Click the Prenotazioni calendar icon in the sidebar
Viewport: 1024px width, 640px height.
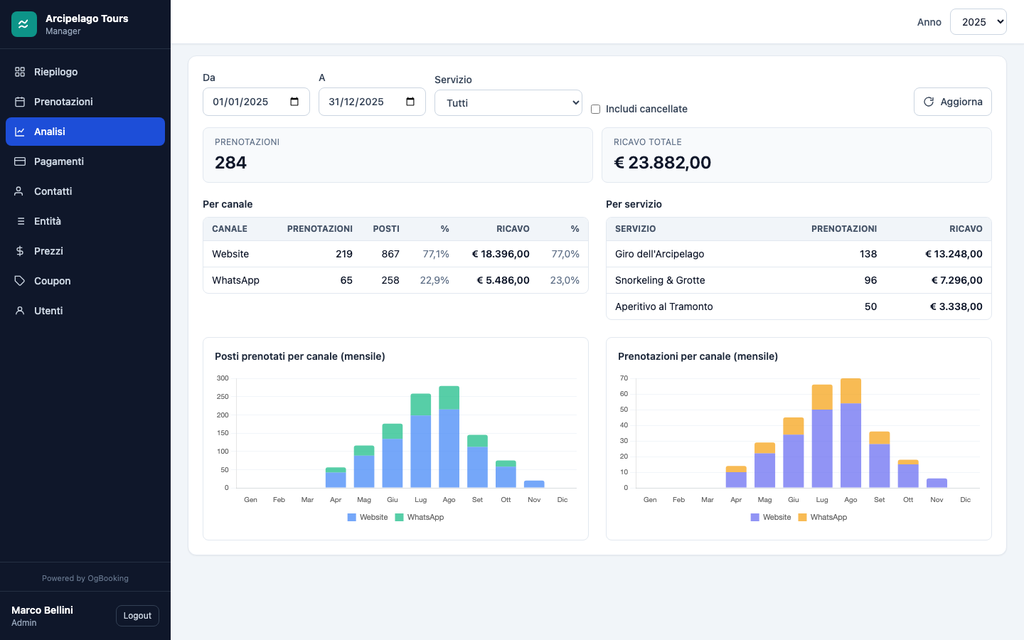[x=20, y=102]
